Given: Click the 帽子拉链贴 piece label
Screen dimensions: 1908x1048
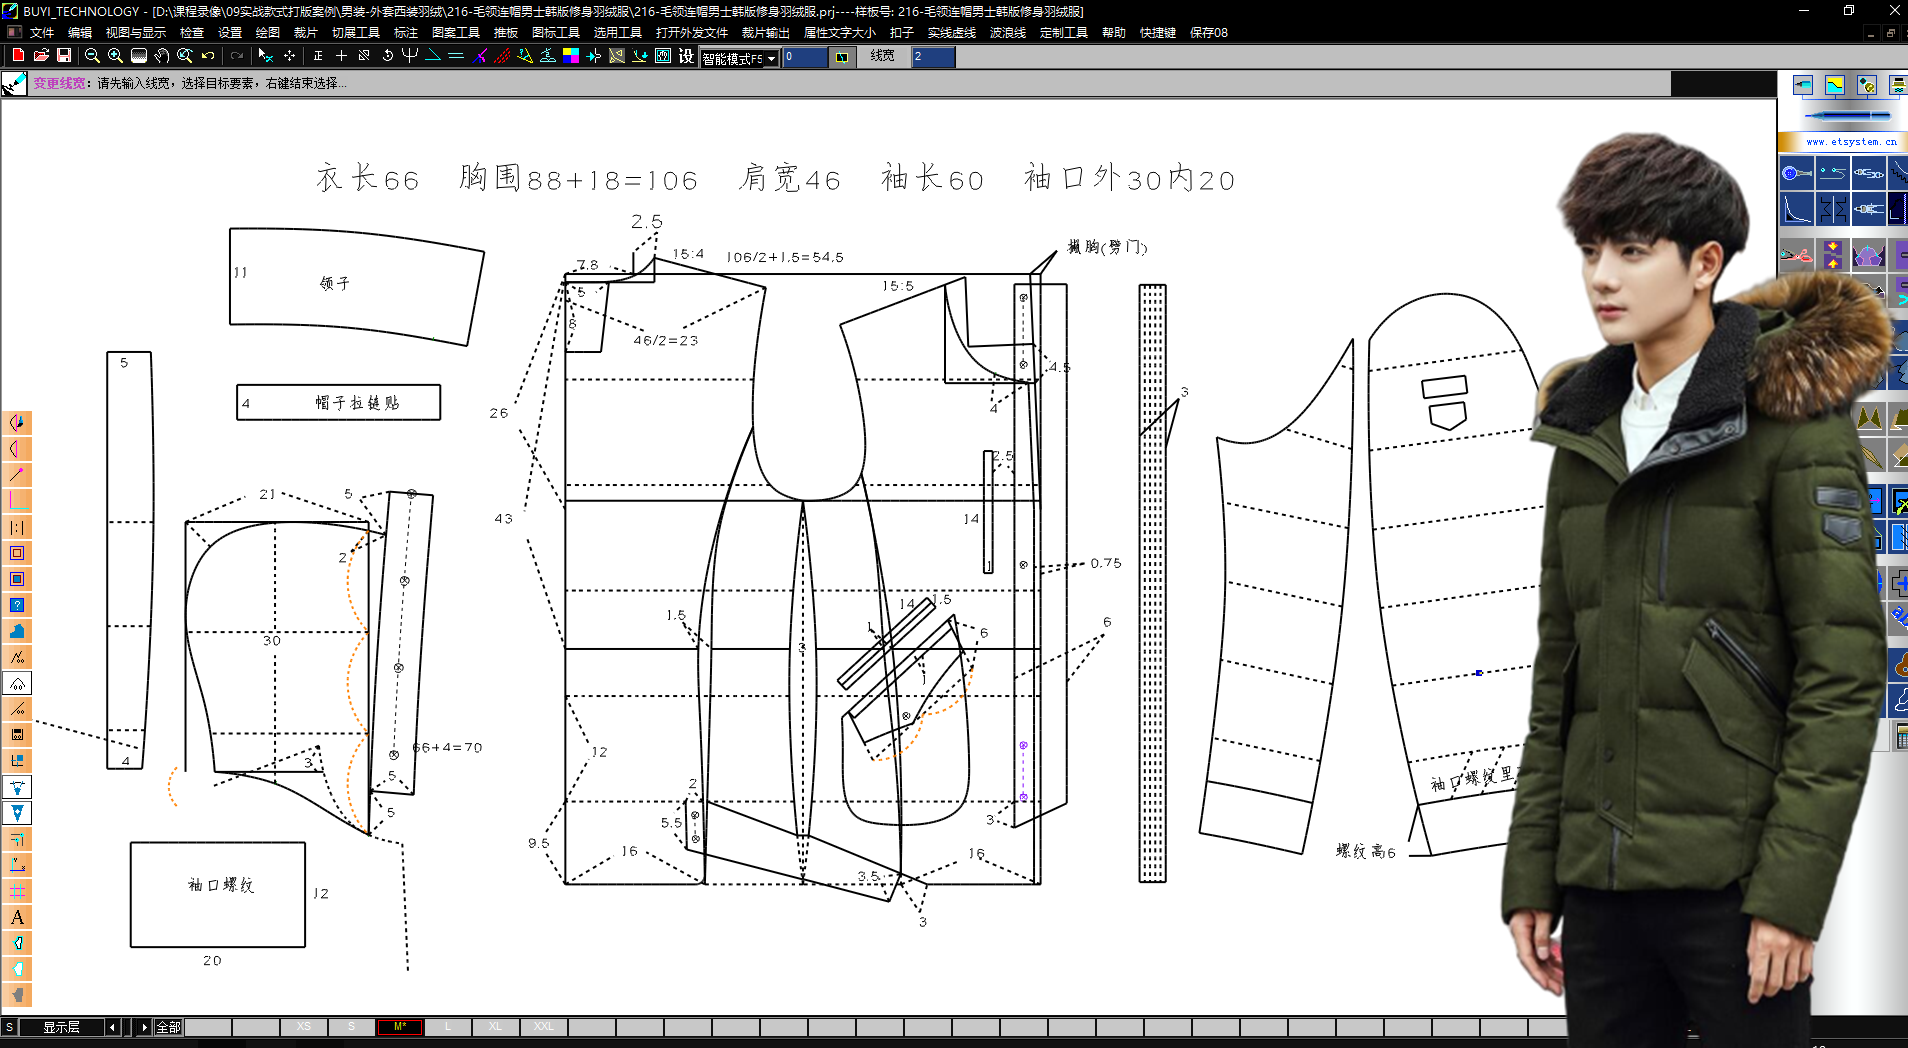Looking at the screenshot, I should pos(357,402).
